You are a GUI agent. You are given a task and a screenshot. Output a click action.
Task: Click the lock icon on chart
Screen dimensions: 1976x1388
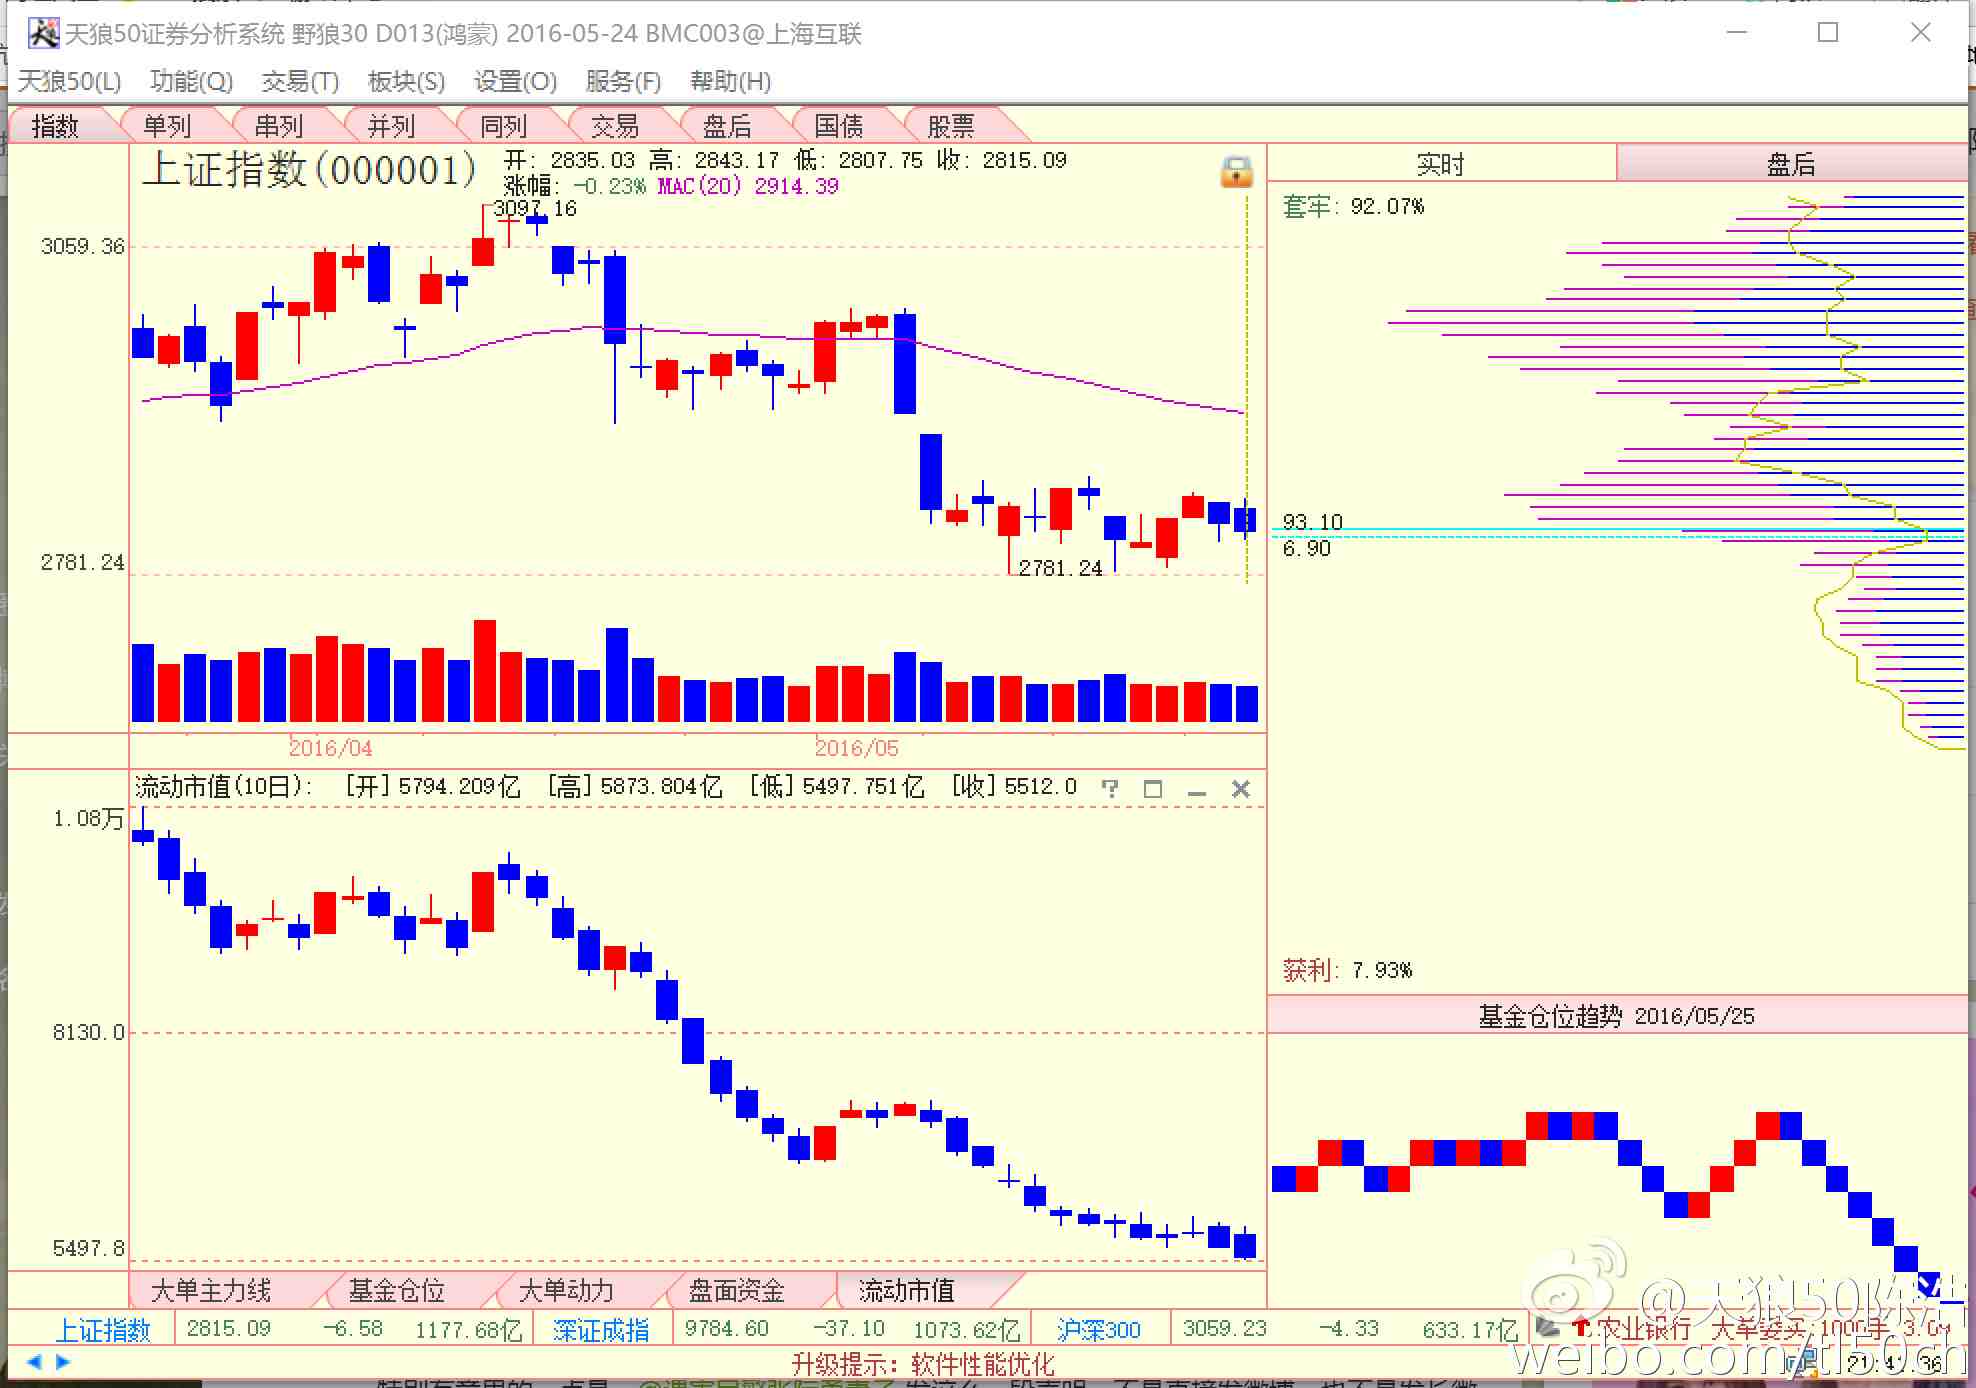[x=1236, y=172]
